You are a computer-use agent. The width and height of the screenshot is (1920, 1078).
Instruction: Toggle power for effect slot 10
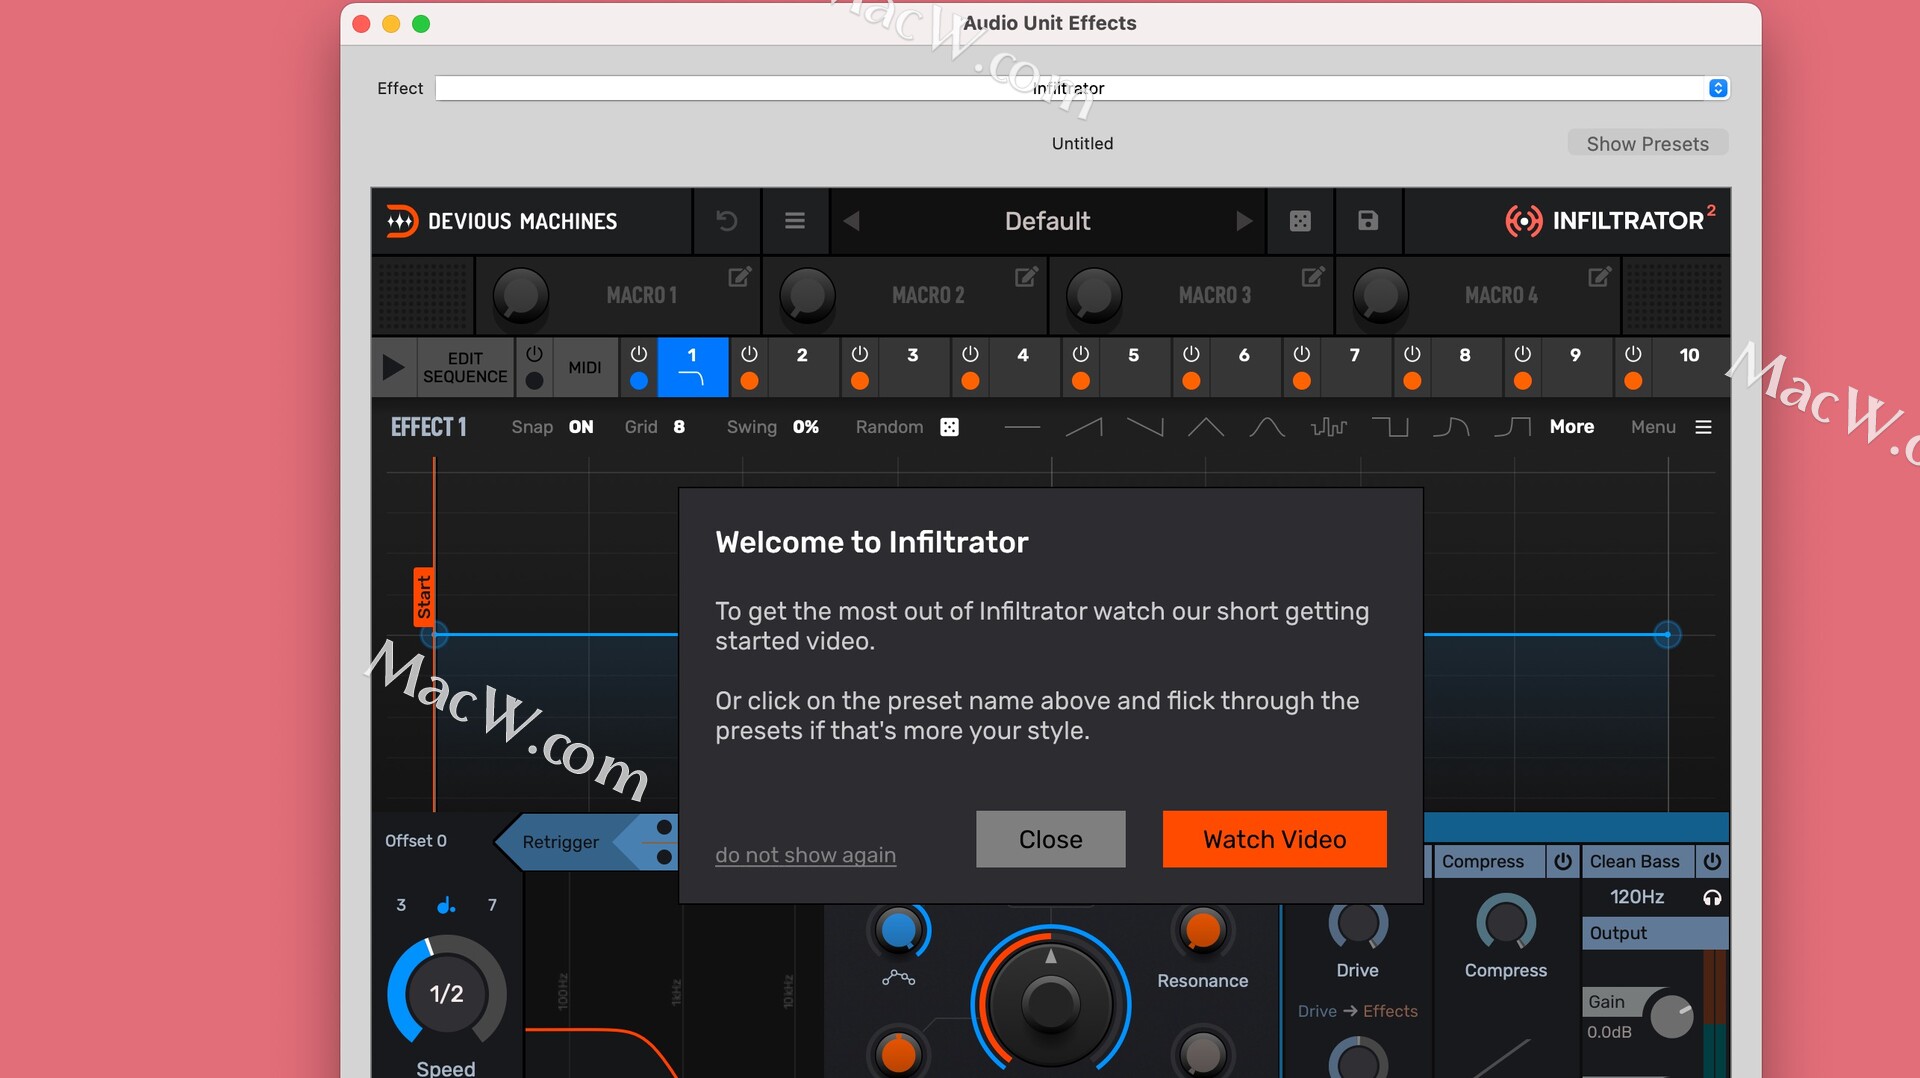pyautogui.click(x=1633, y=354)
